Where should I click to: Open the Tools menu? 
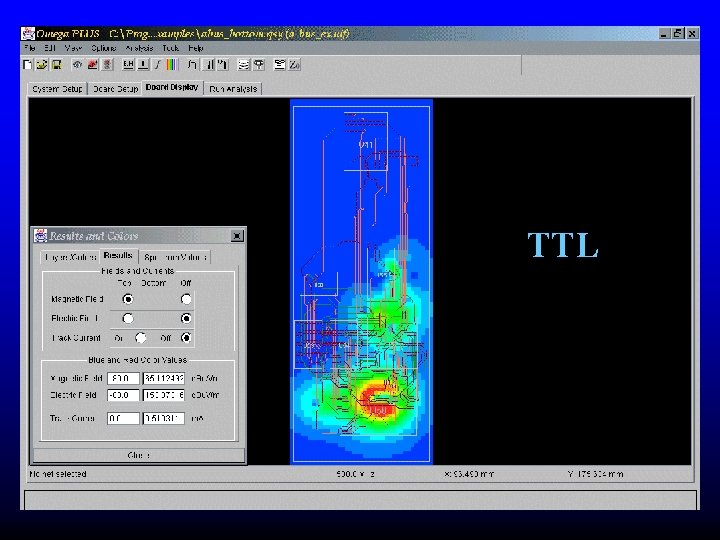170,48
